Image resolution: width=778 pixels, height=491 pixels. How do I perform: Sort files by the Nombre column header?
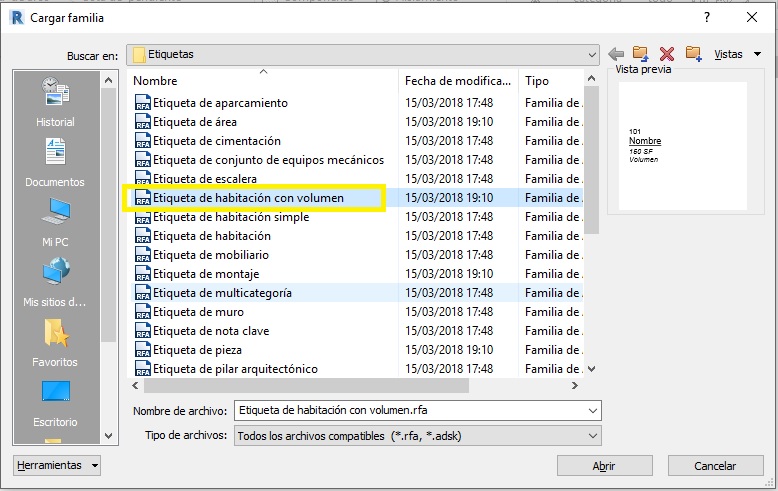tap(265, 81)
